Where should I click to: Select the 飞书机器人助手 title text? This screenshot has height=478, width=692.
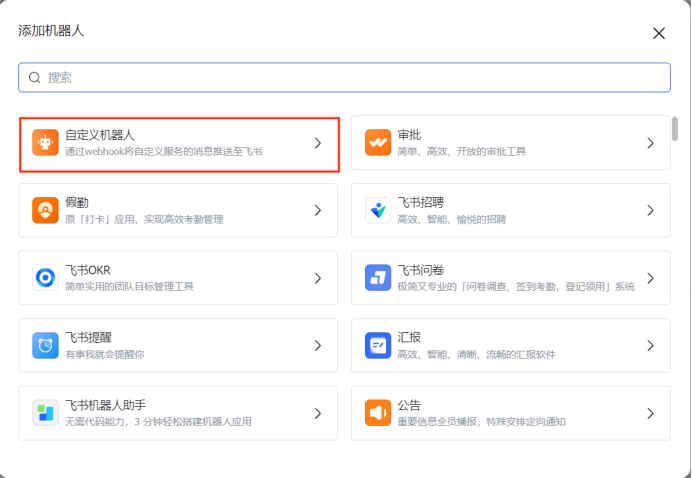click(x=105, y=405)
